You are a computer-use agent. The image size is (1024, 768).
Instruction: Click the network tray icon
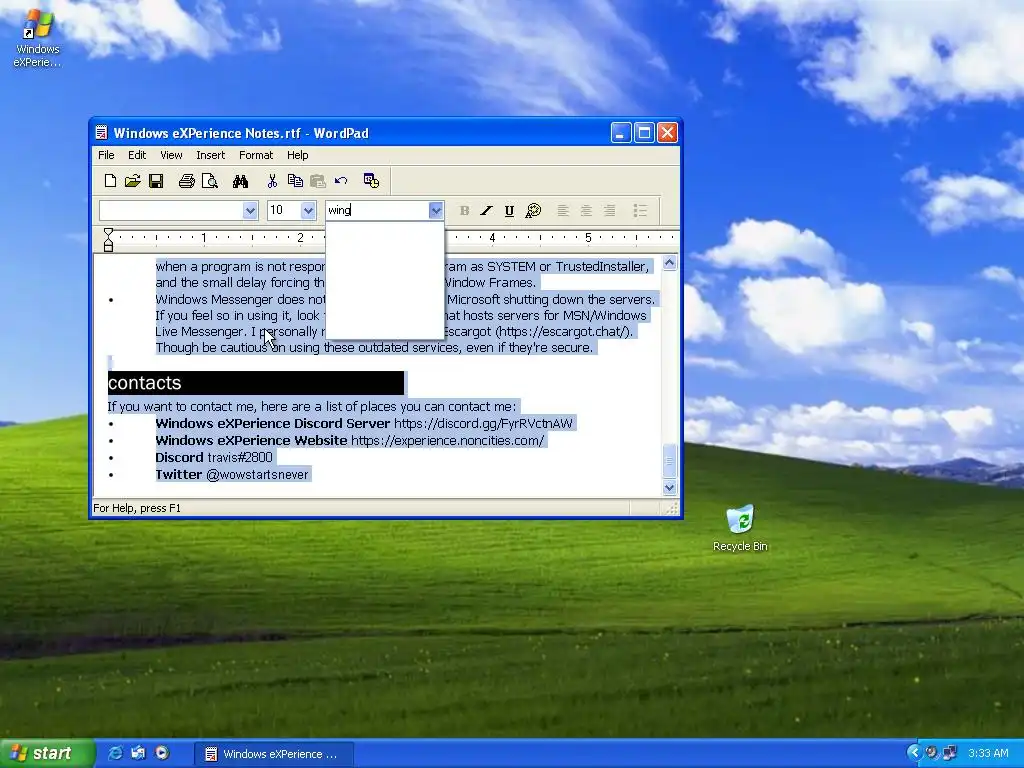tap(950, 753)
